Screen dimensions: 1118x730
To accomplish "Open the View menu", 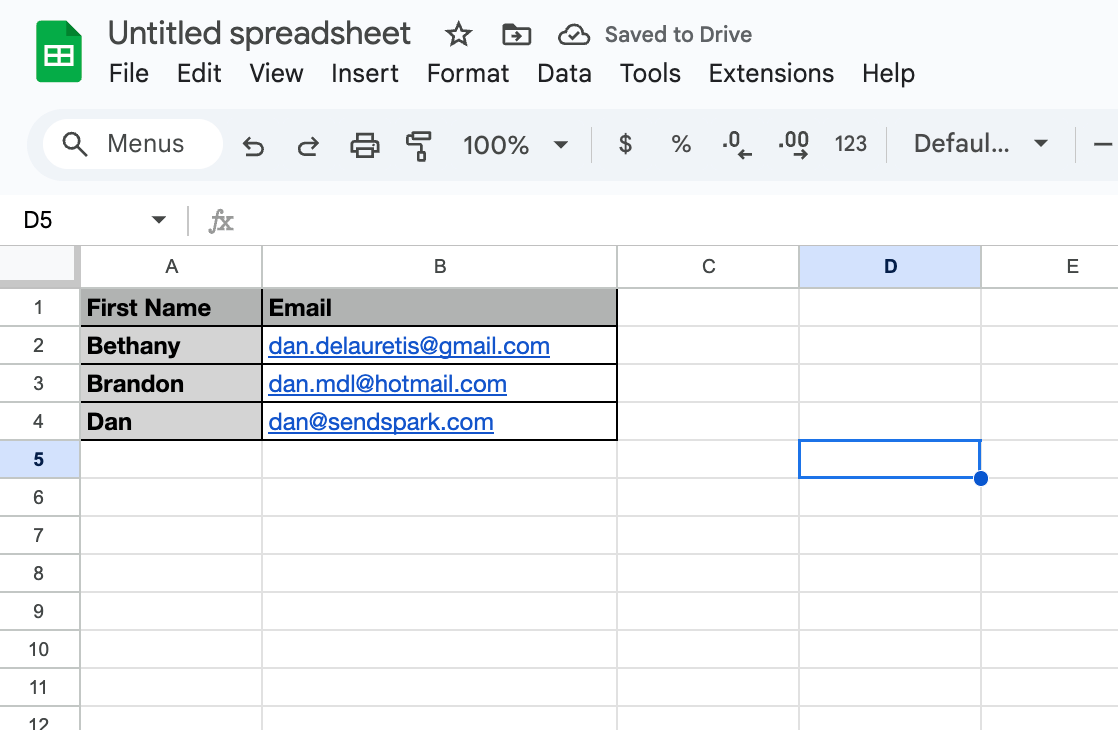I will click(x=276, y=73).
